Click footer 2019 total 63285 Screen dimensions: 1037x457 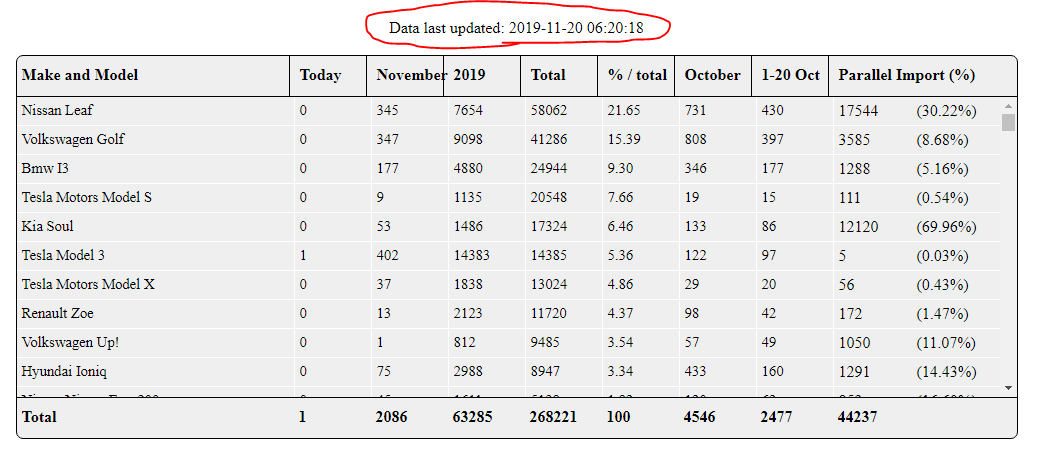pyautogui.click(x=472, y=417)
